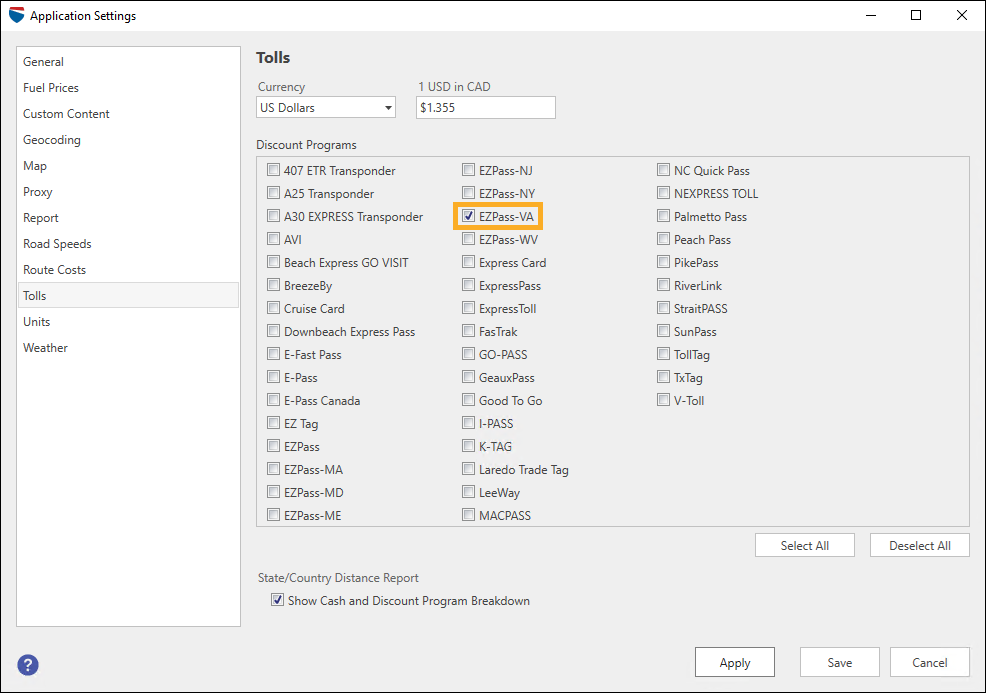Check the Good To Go program

tap(467, 400)
